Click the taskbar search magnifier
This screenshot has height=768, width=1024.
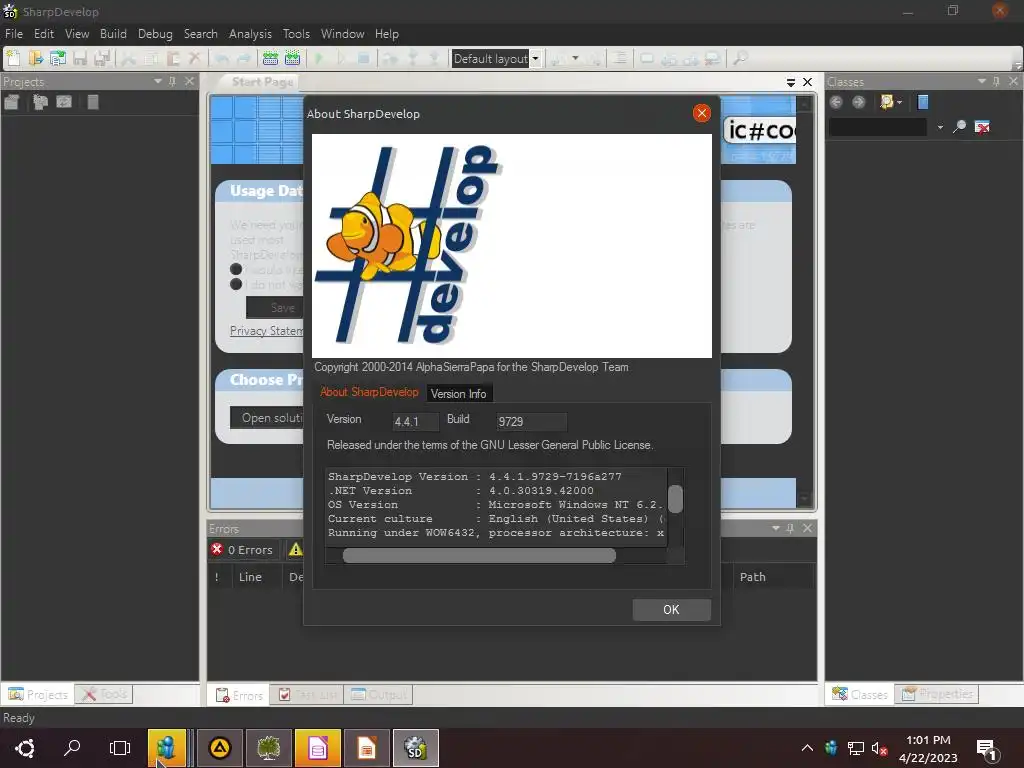(x=72, y=748)
